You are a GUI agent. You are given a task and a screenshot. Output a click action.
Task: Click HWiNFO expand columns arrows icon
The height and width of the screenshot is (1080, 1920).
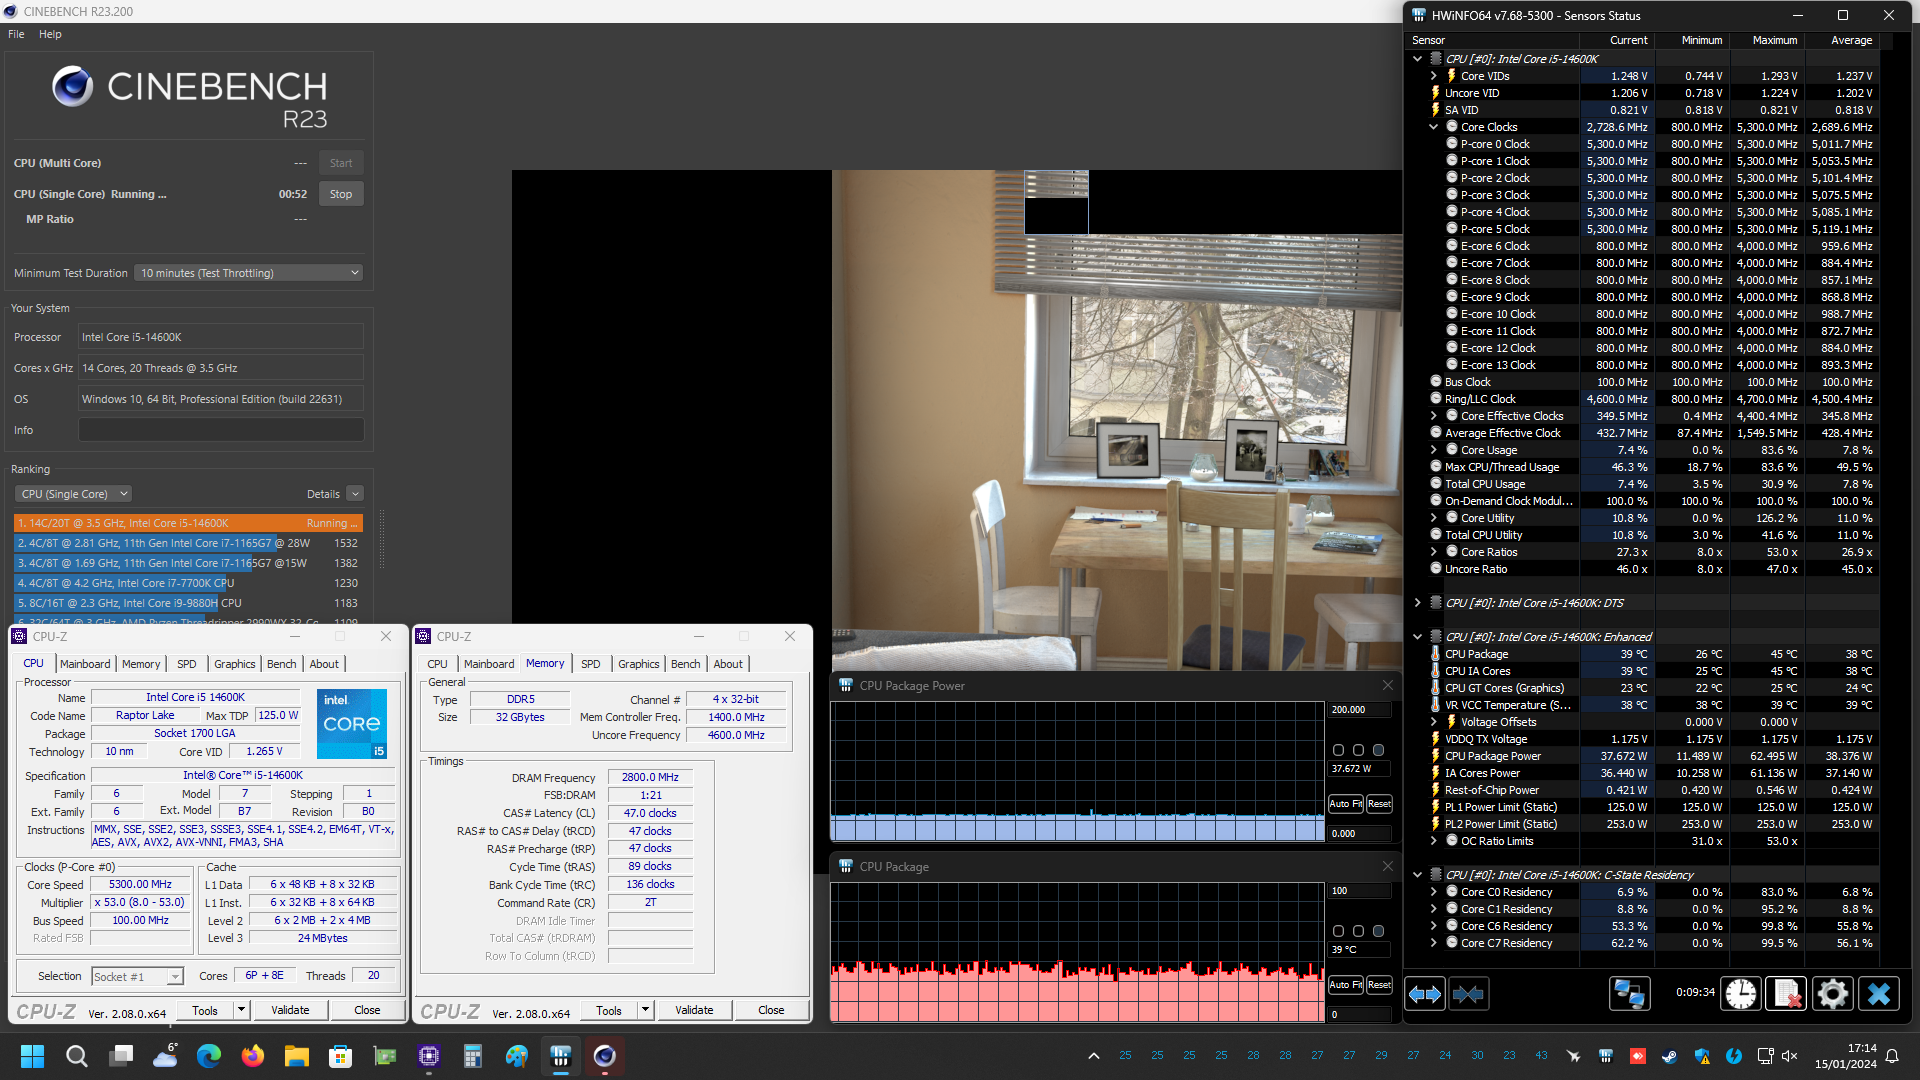[x=1424, y=994]
